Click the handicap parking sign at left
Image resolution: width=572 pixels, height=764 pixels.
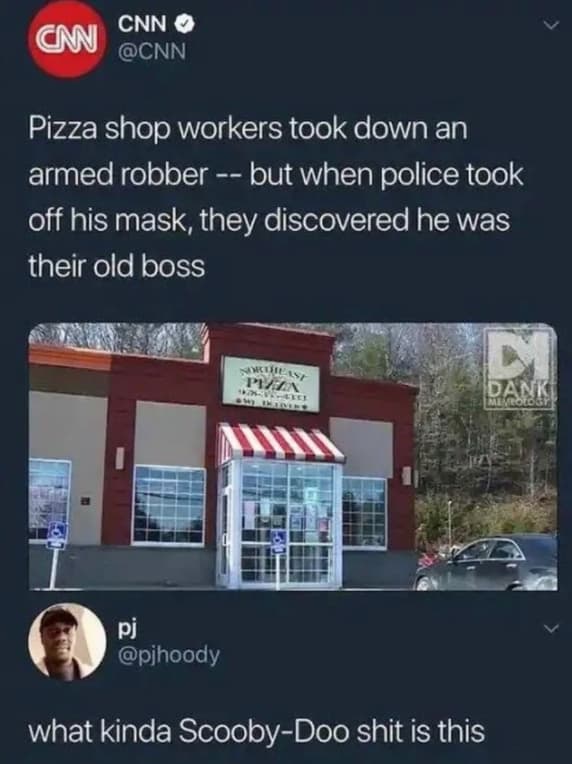[56, 535]
